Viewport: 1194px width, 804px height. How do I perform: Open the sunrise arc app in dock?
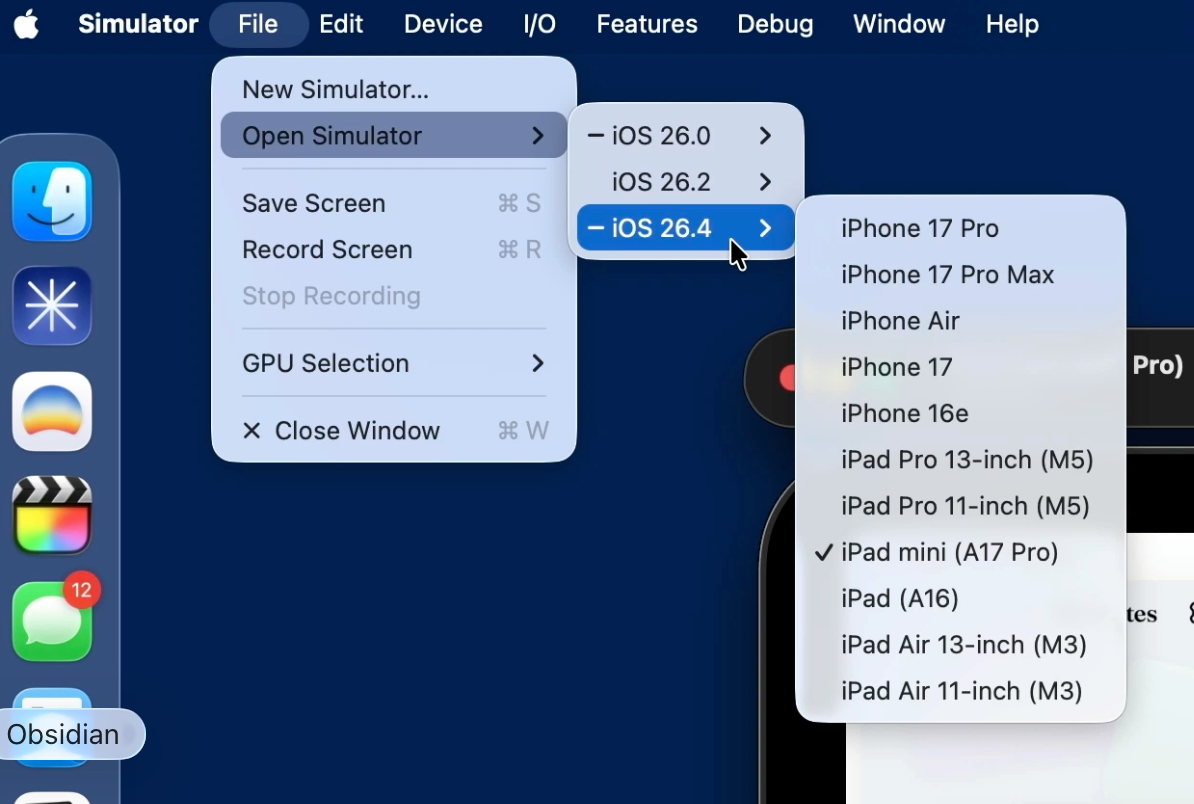tap(52, 411)
